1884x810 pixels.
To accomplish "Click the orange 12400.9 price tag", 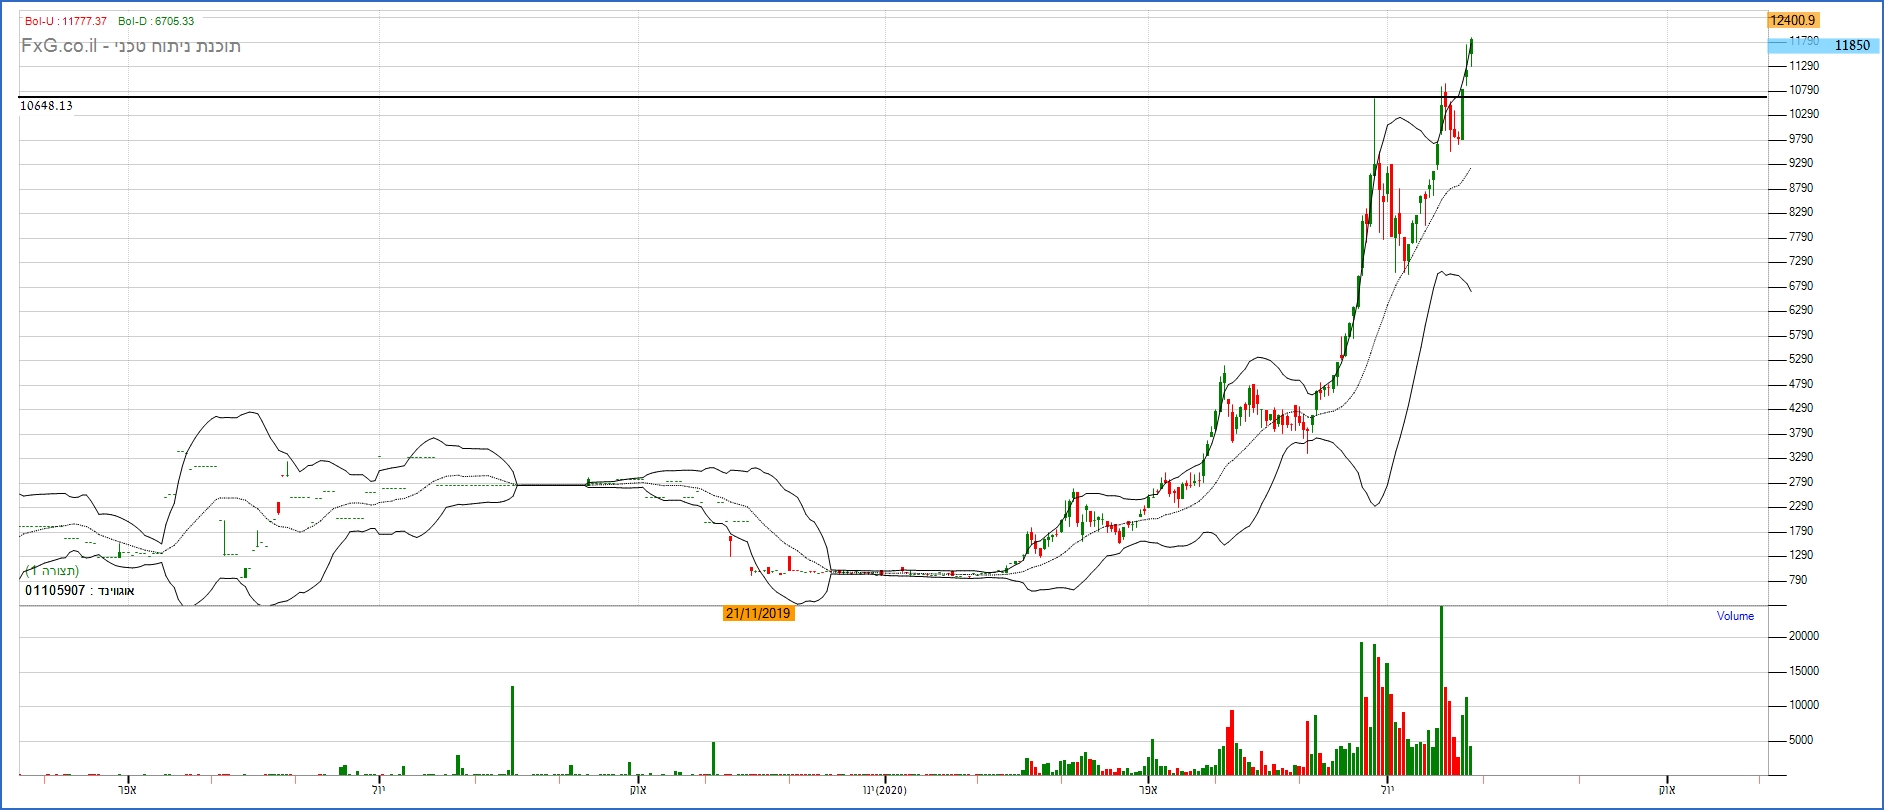I will tap(1792, 20).
